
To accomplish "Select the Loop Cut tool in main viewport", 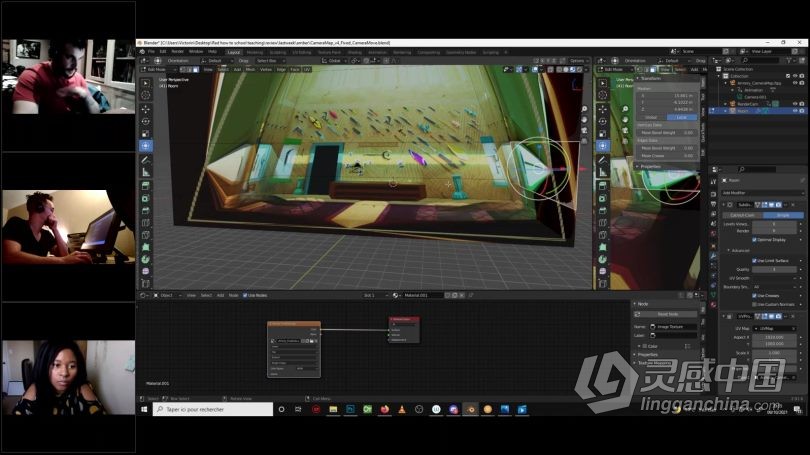I will 146,223.
